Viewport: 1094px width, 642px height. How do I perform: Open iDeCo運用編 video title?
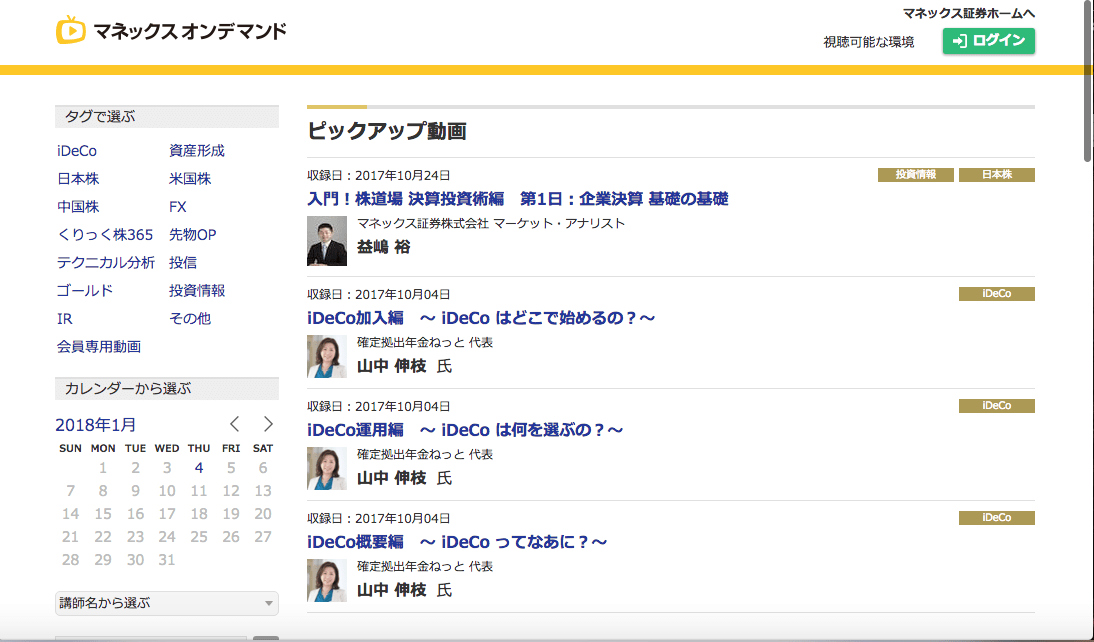tap(465, 430)
